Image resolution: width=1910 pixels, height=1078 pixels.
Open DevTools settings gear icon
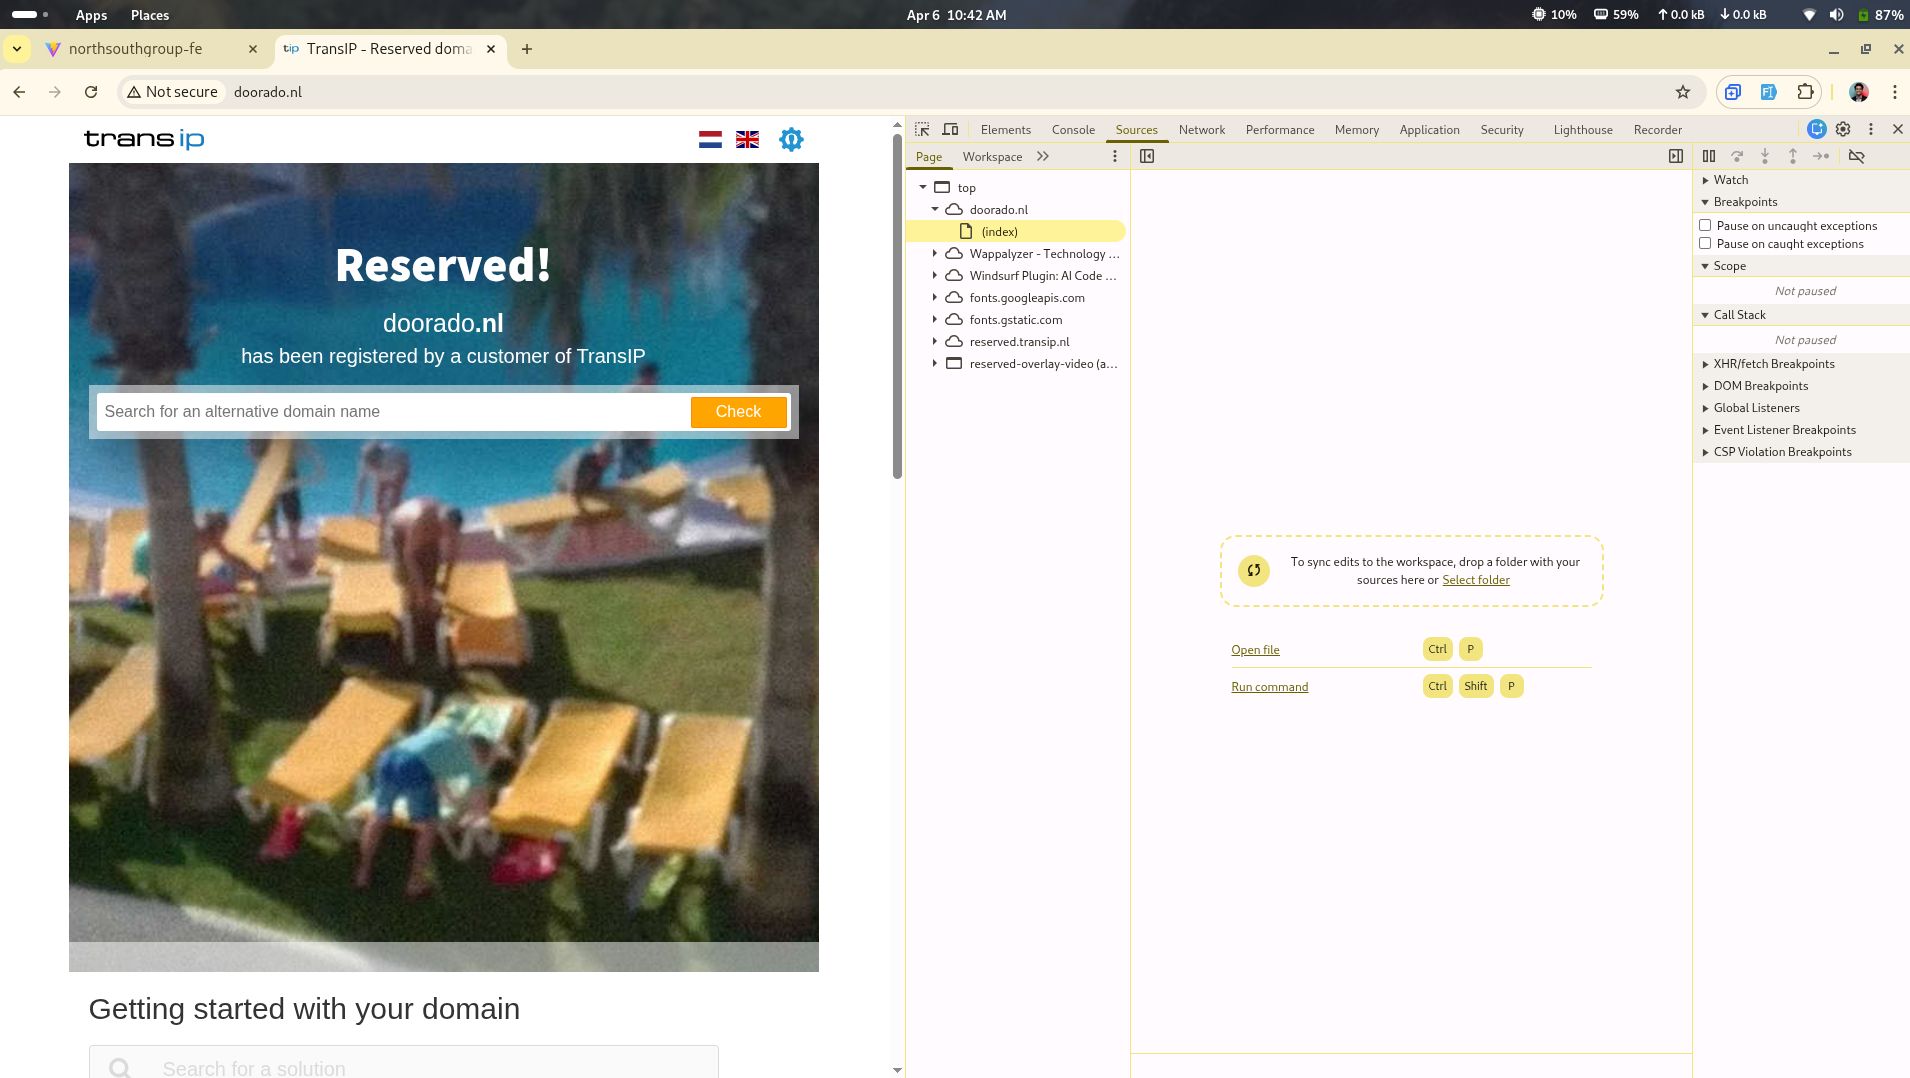[x=1843, y=129]
